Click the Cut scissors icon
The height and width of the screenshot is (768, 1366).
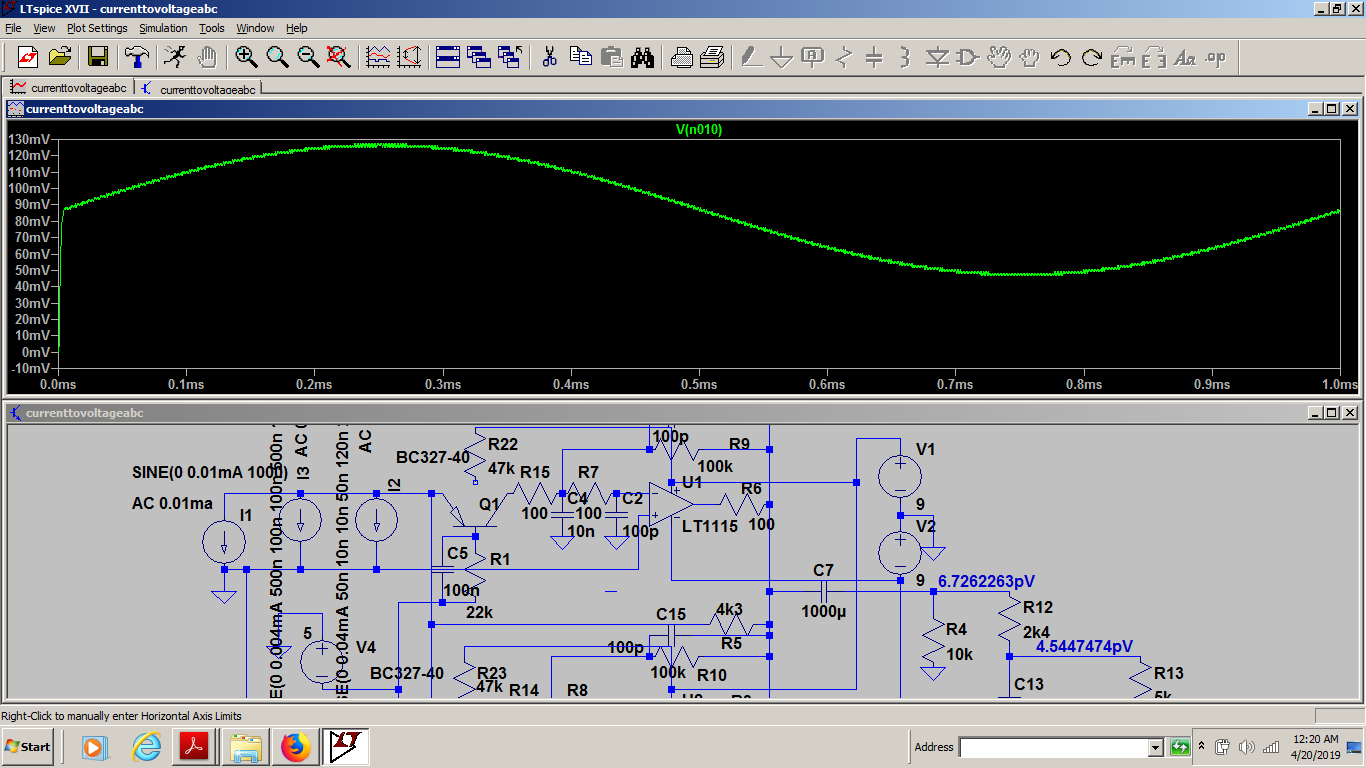click(x=549, y=57)
